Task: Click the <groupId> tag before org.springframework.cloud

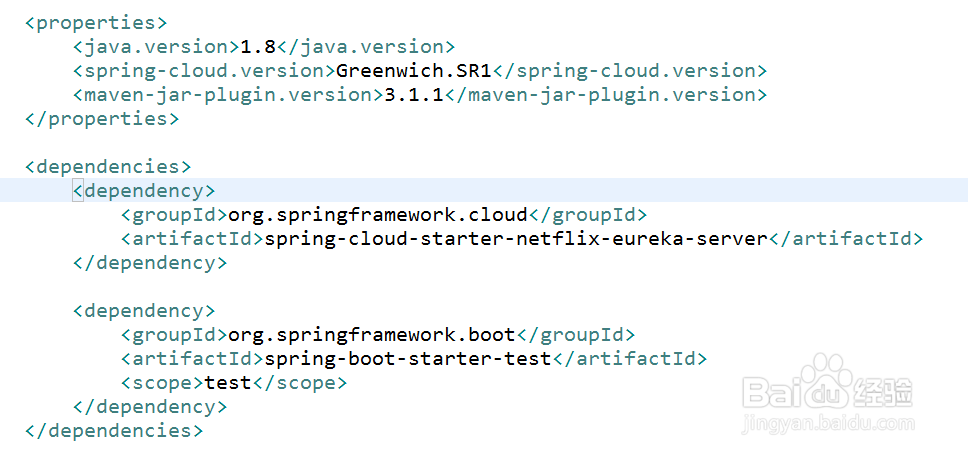Action: pos(174,215)
